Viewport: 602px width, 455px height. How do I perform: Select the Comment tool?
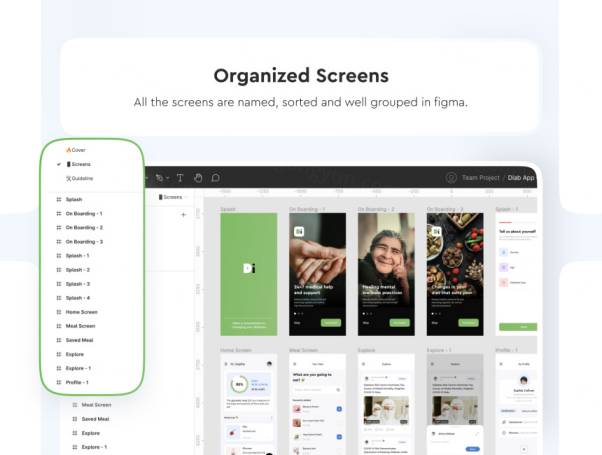click(215, 178)
